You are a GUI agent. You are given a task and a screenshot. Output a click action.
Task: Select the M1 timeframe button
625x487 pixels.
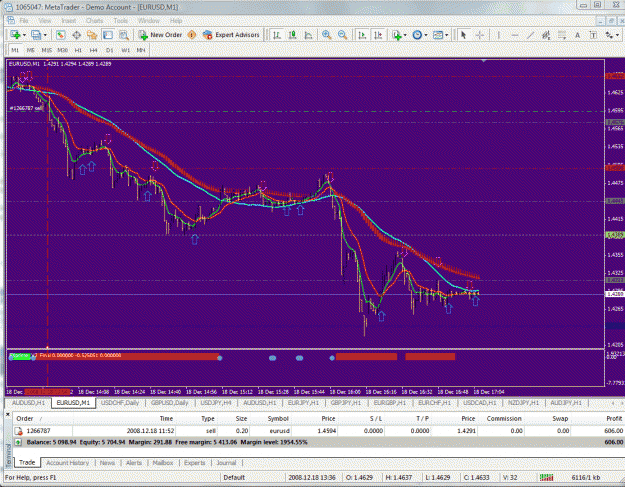(15, 50)
